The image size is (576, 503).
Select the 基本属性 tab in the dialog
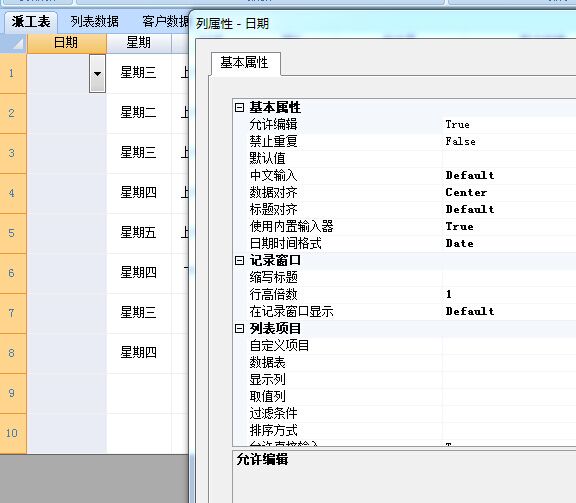point(244,62)
